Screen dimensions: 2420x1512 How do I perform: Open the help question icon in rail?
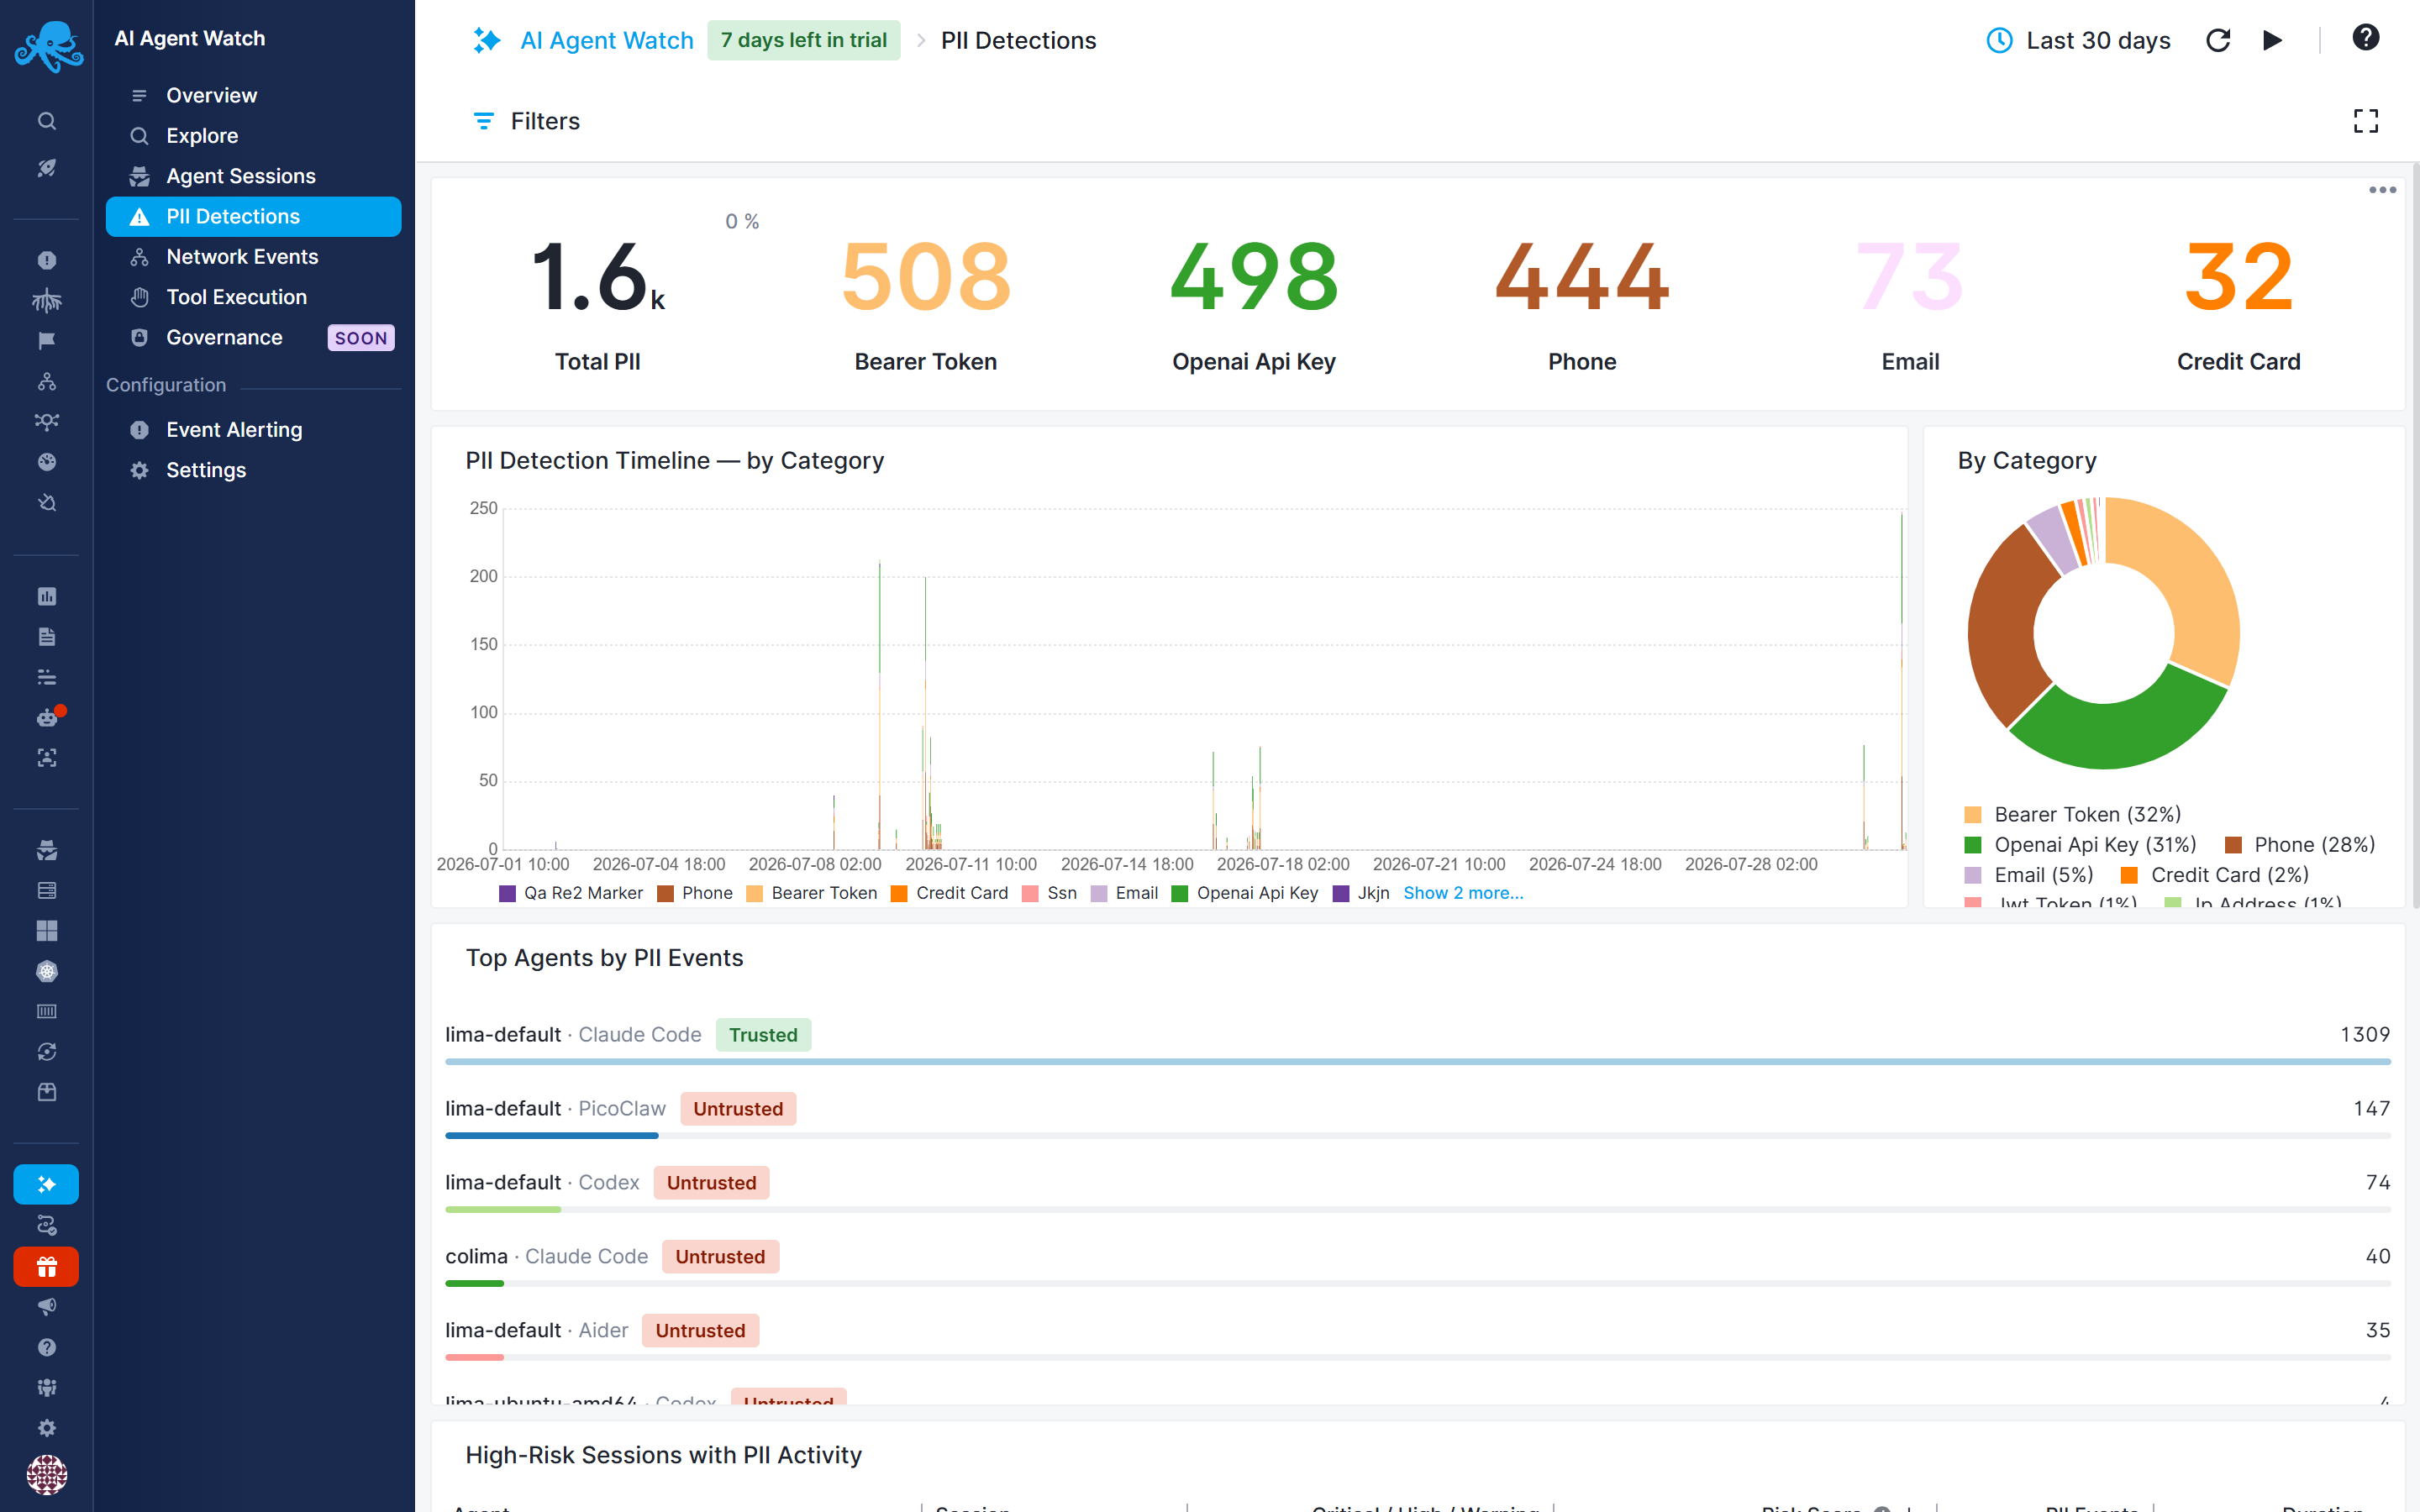[47, 1347]
